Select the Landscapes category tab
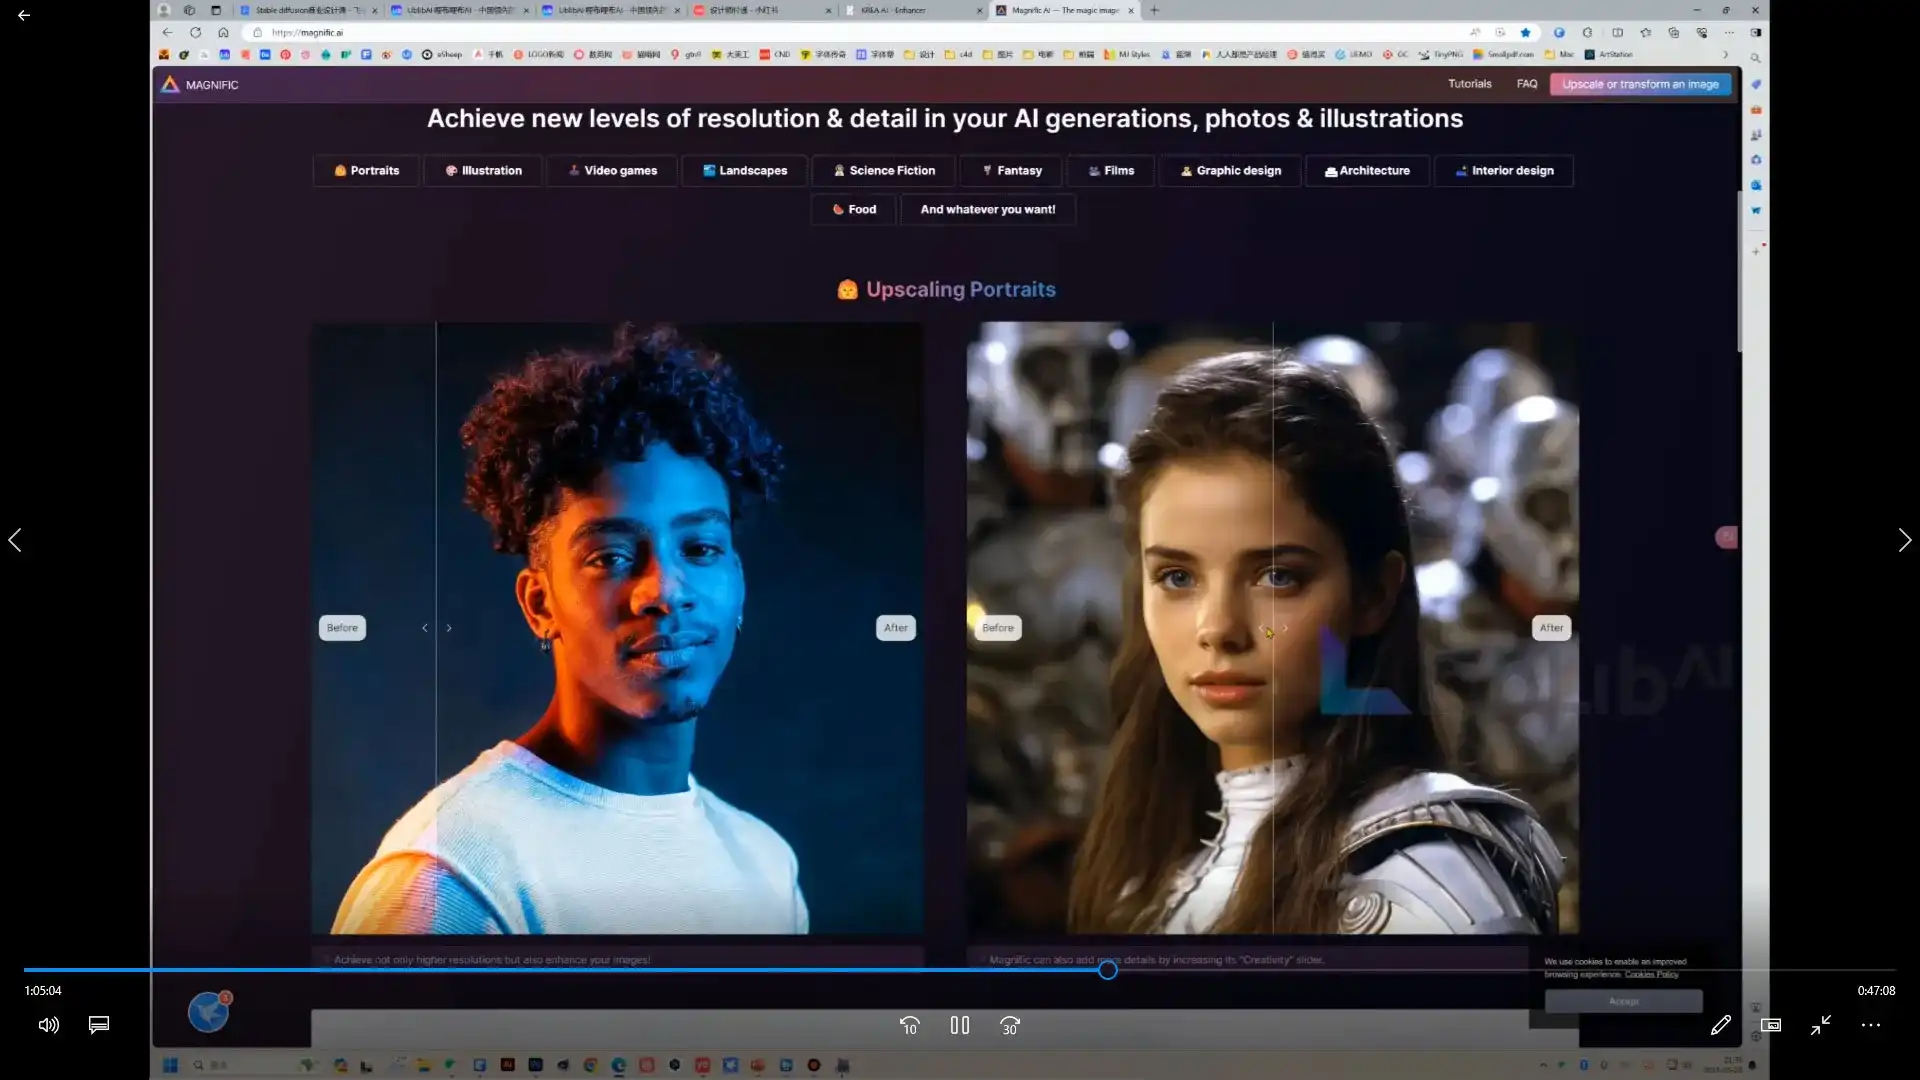 point(744,171)
